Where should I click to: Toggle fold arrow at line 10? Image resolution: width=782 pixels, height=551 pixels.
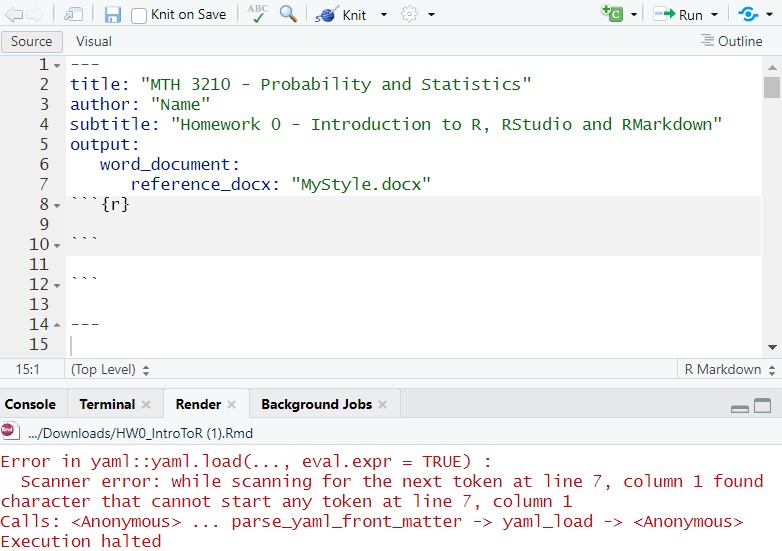click(x=57, y=245)
